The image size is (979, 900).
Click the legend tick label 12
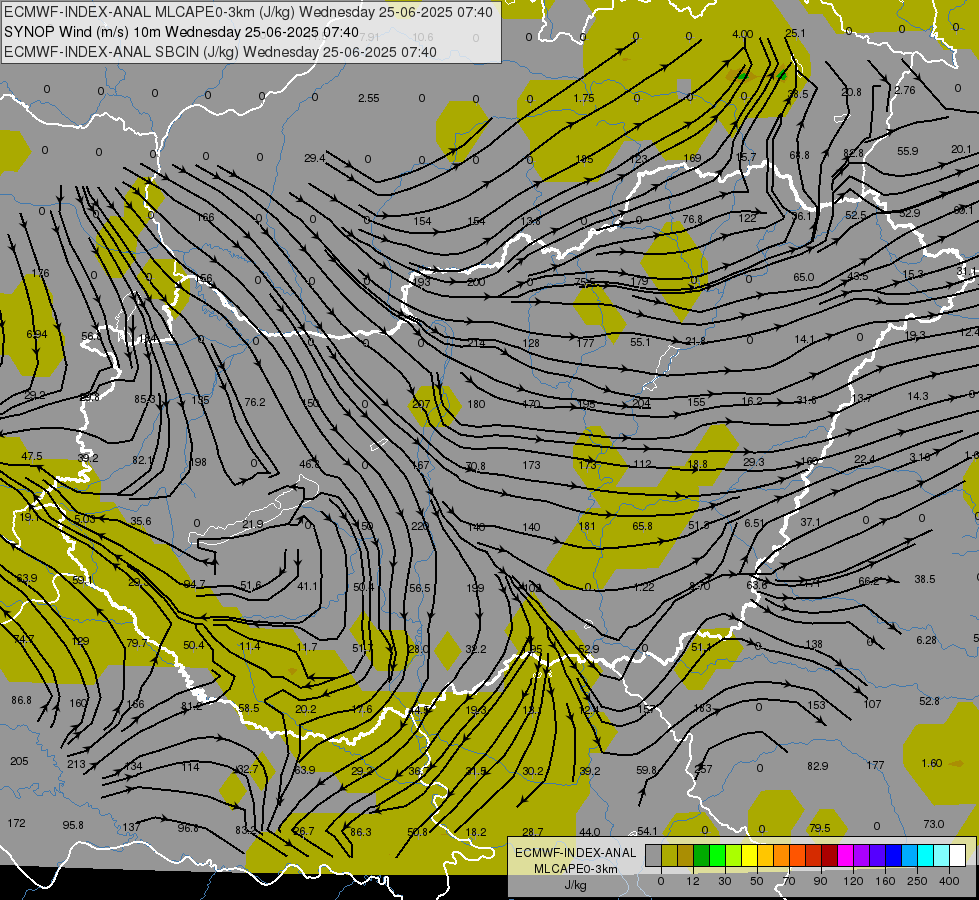tap(692, 881)
